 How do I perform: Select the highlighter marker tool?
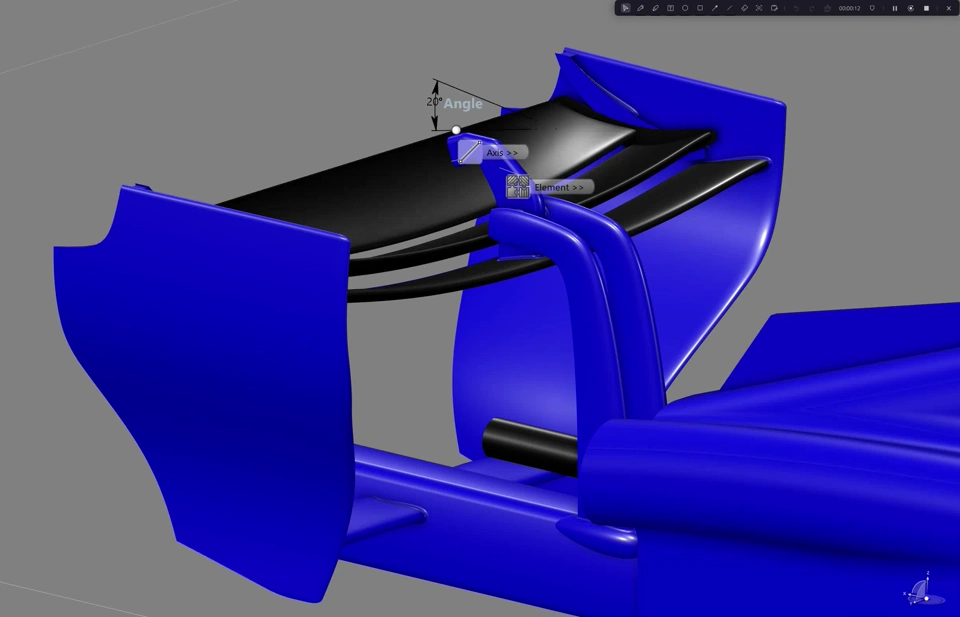(655, 8)
